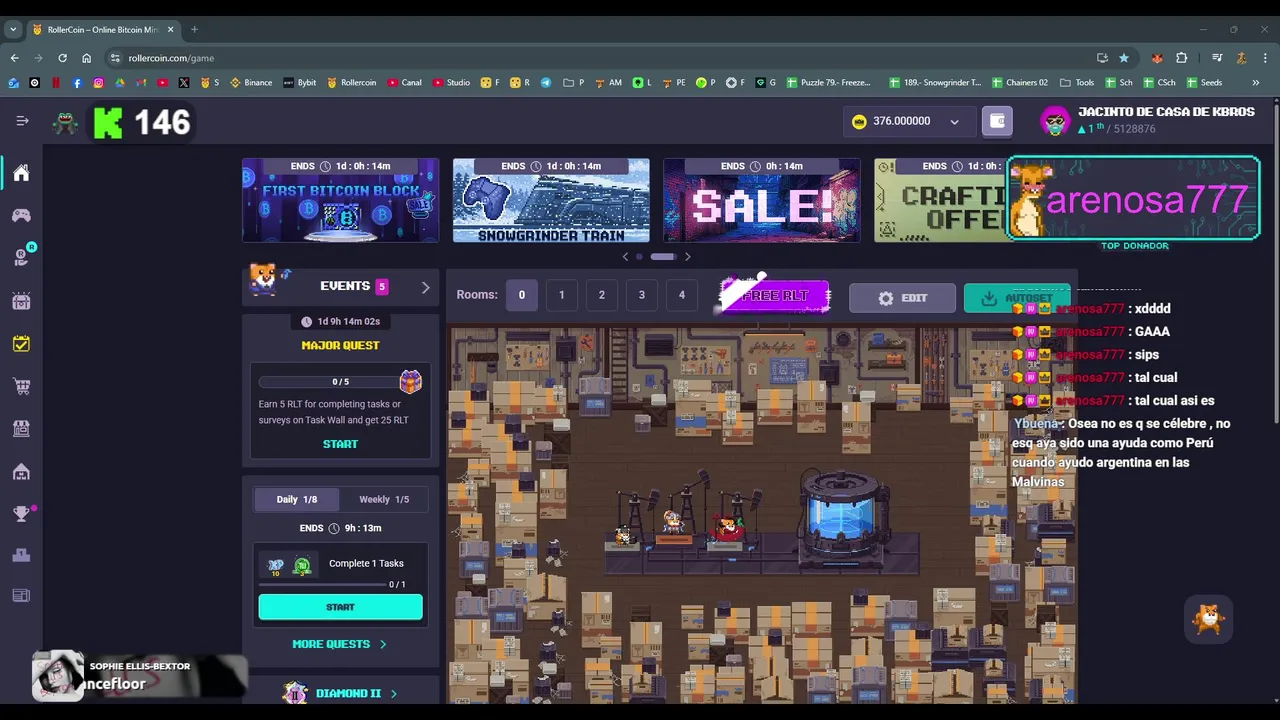Click the cyan START daily task button
Screen dimensions: 1280x720
(340, 607)
